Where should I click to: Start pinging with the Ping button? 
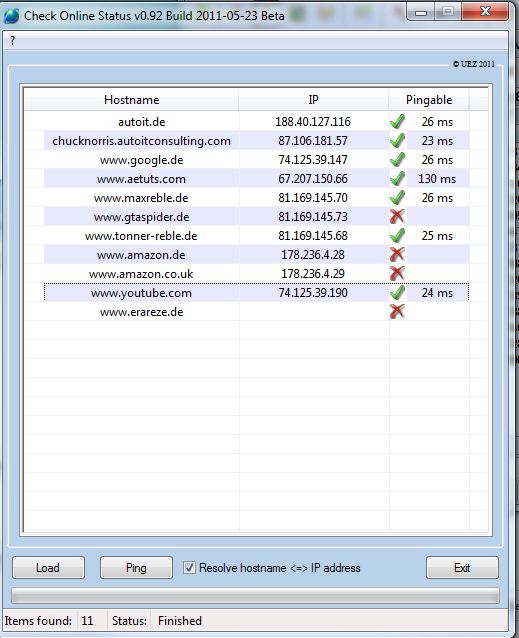136,567
